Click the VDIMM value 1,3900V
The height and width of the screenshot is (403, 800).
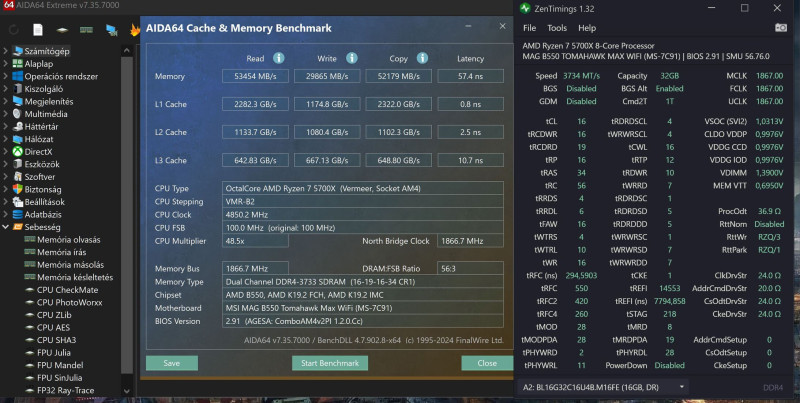(x=769, y=173)
